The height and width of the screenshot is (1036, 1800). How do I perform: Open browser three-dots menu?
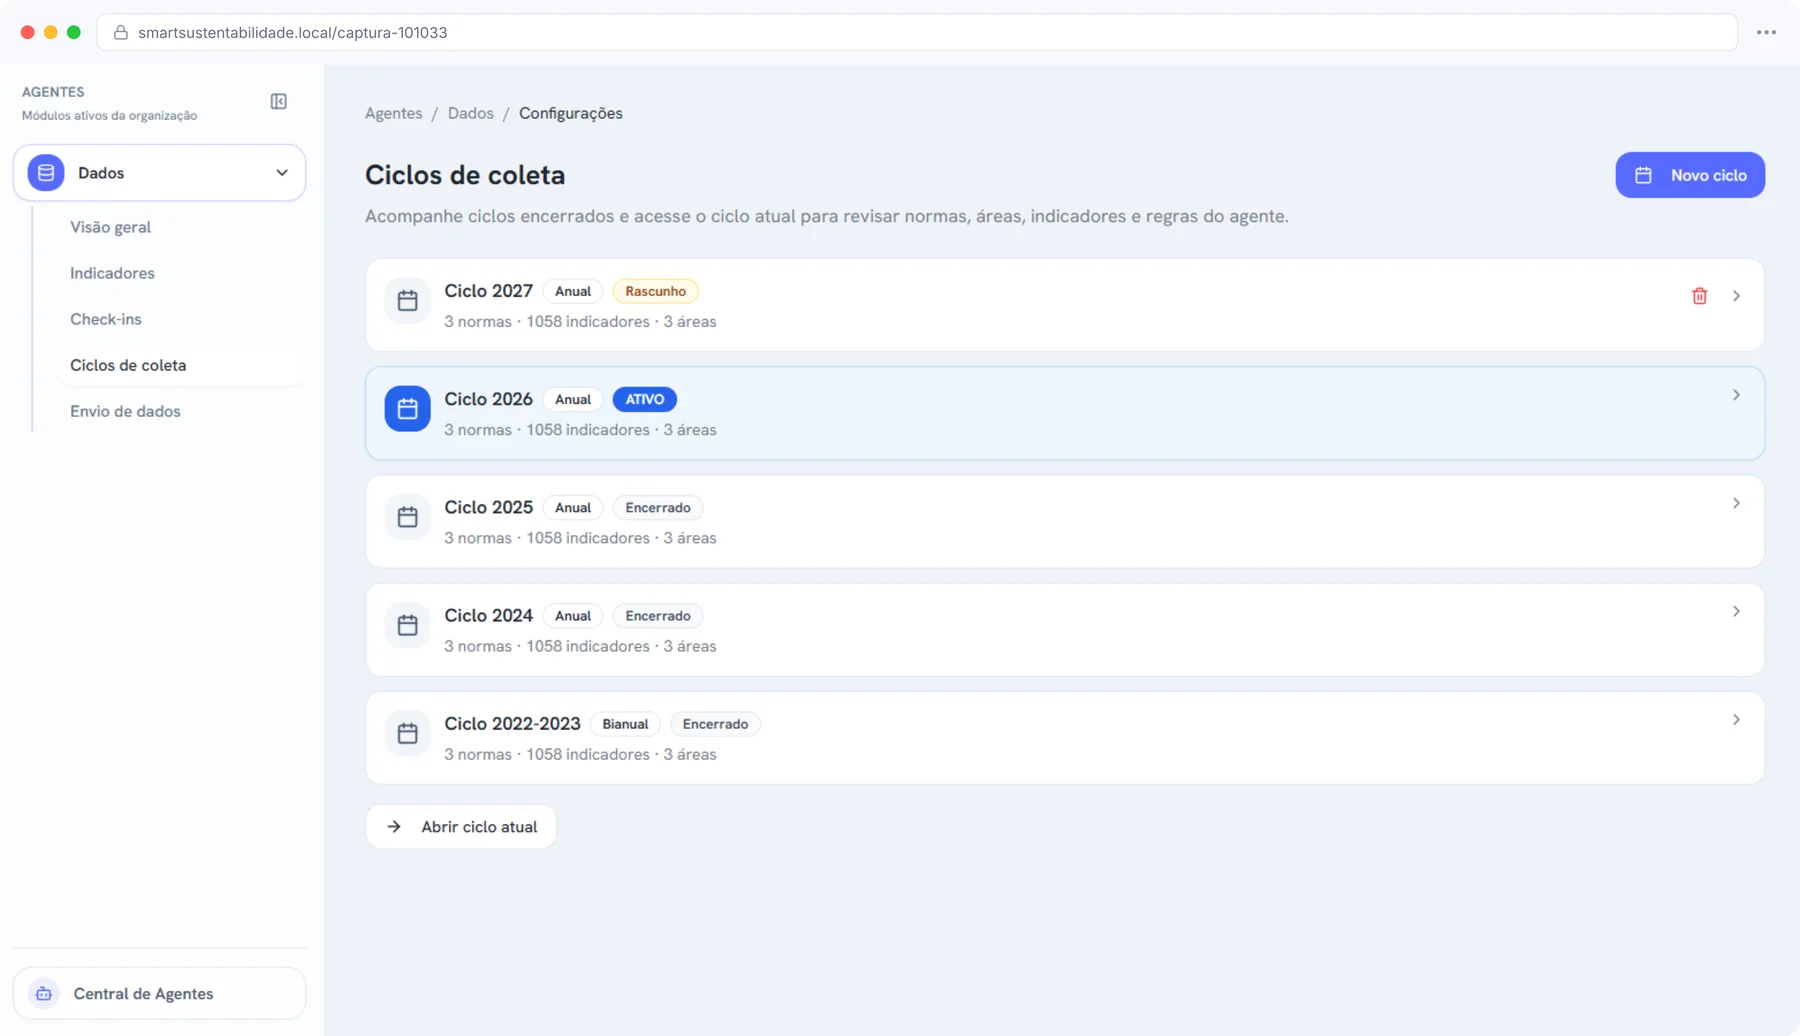click(x=1766, y=32)
